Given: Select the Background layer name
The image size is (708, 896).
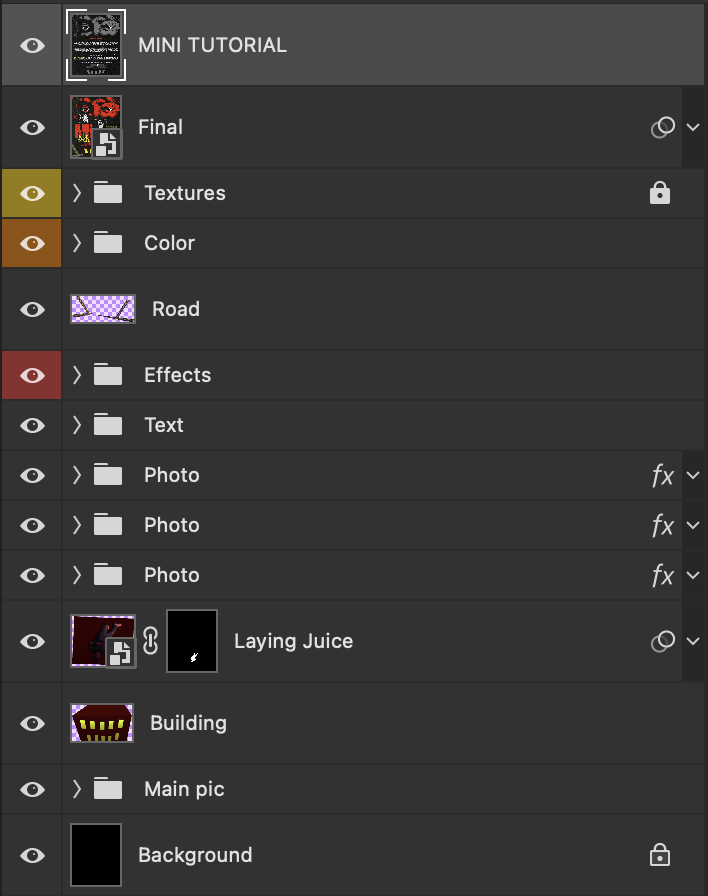Looking at the screenshot, I should click(195, 855).
